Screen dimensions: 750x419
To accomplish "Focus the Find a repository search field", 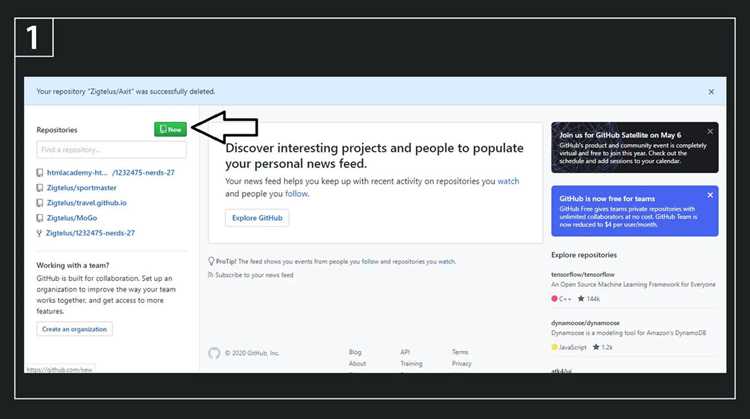I will point(111,150).
